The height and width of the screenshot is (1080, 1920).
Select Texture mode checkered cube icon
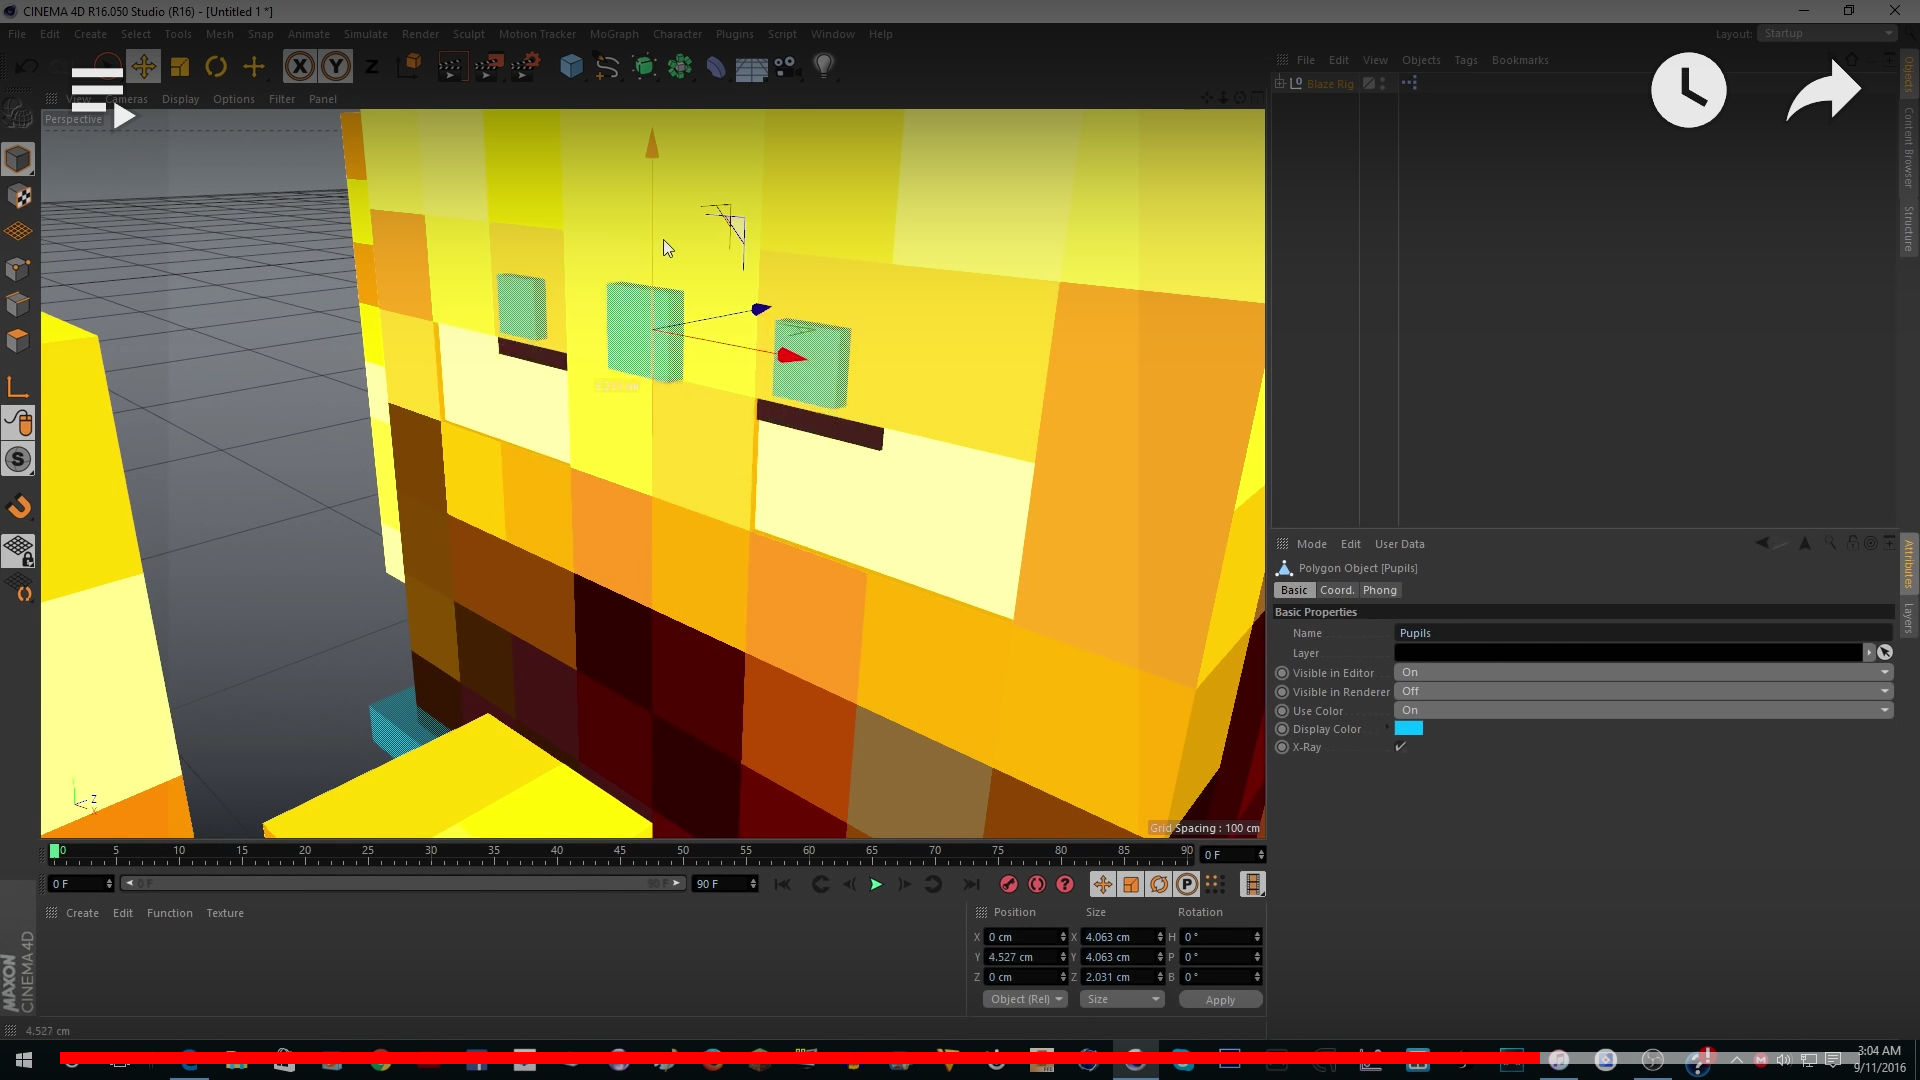point(18,196)
